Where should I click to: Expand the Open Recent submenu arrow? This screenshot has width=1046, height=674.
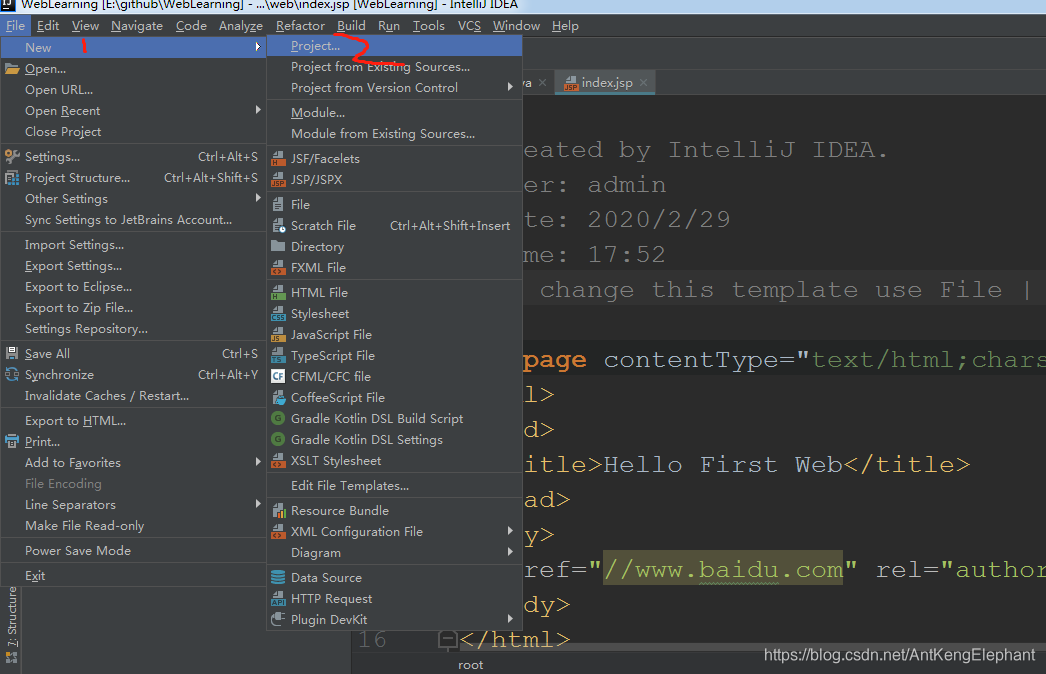[x=257, y=109]
